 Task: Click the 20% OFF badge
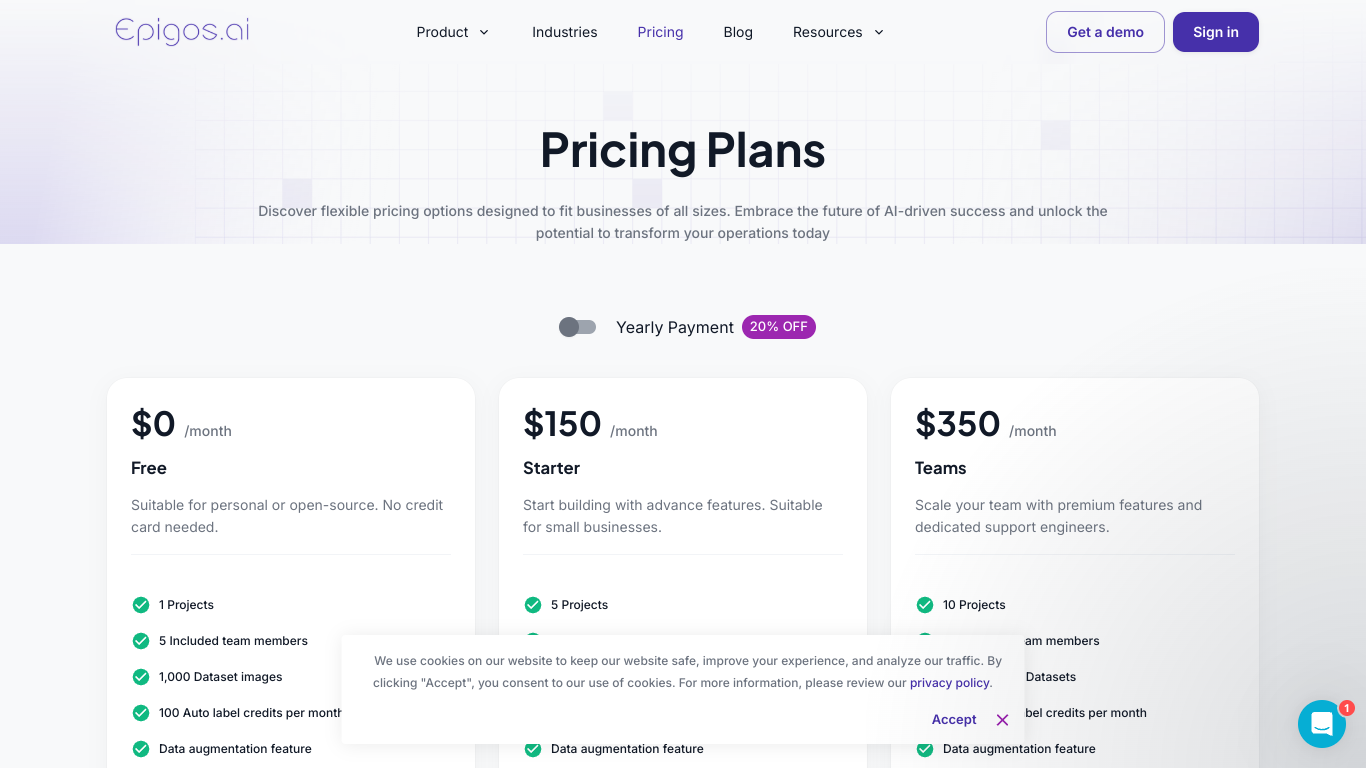779,327
